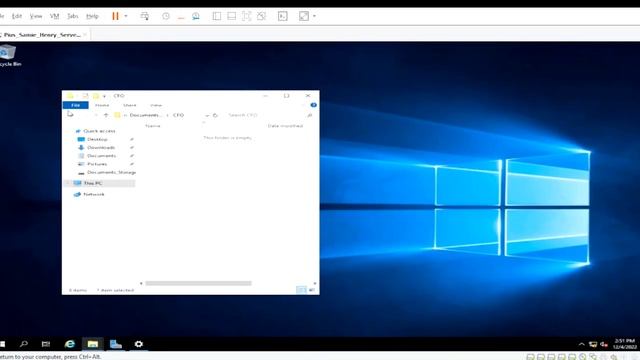Open Customize Quick Access Toolbar dropdown
Viewport: 640px width, 360px height.
pos(104,96)
